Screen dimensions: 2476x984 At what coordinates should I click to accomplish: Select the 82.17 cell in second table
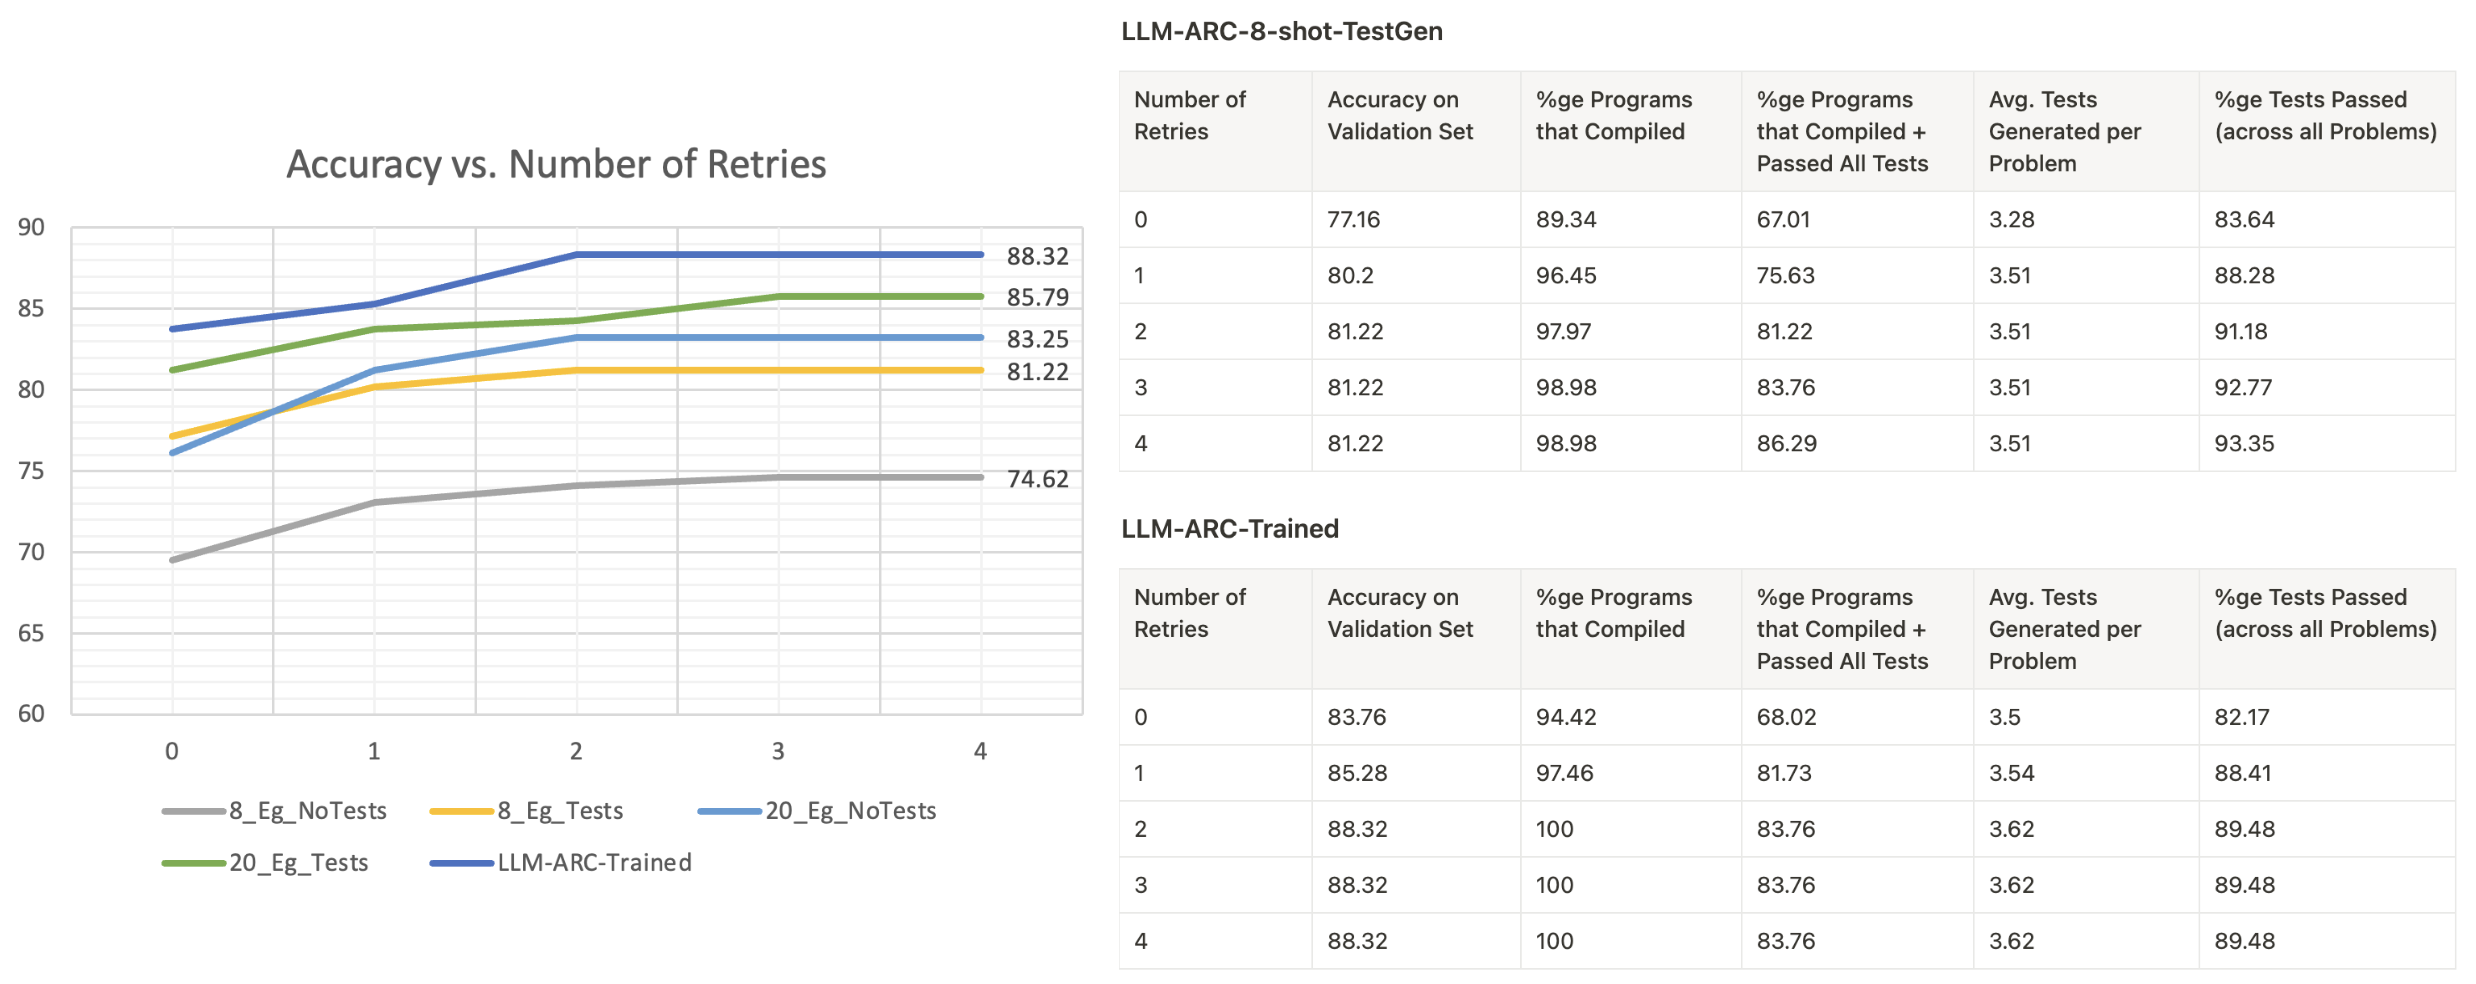(2242, 717)
